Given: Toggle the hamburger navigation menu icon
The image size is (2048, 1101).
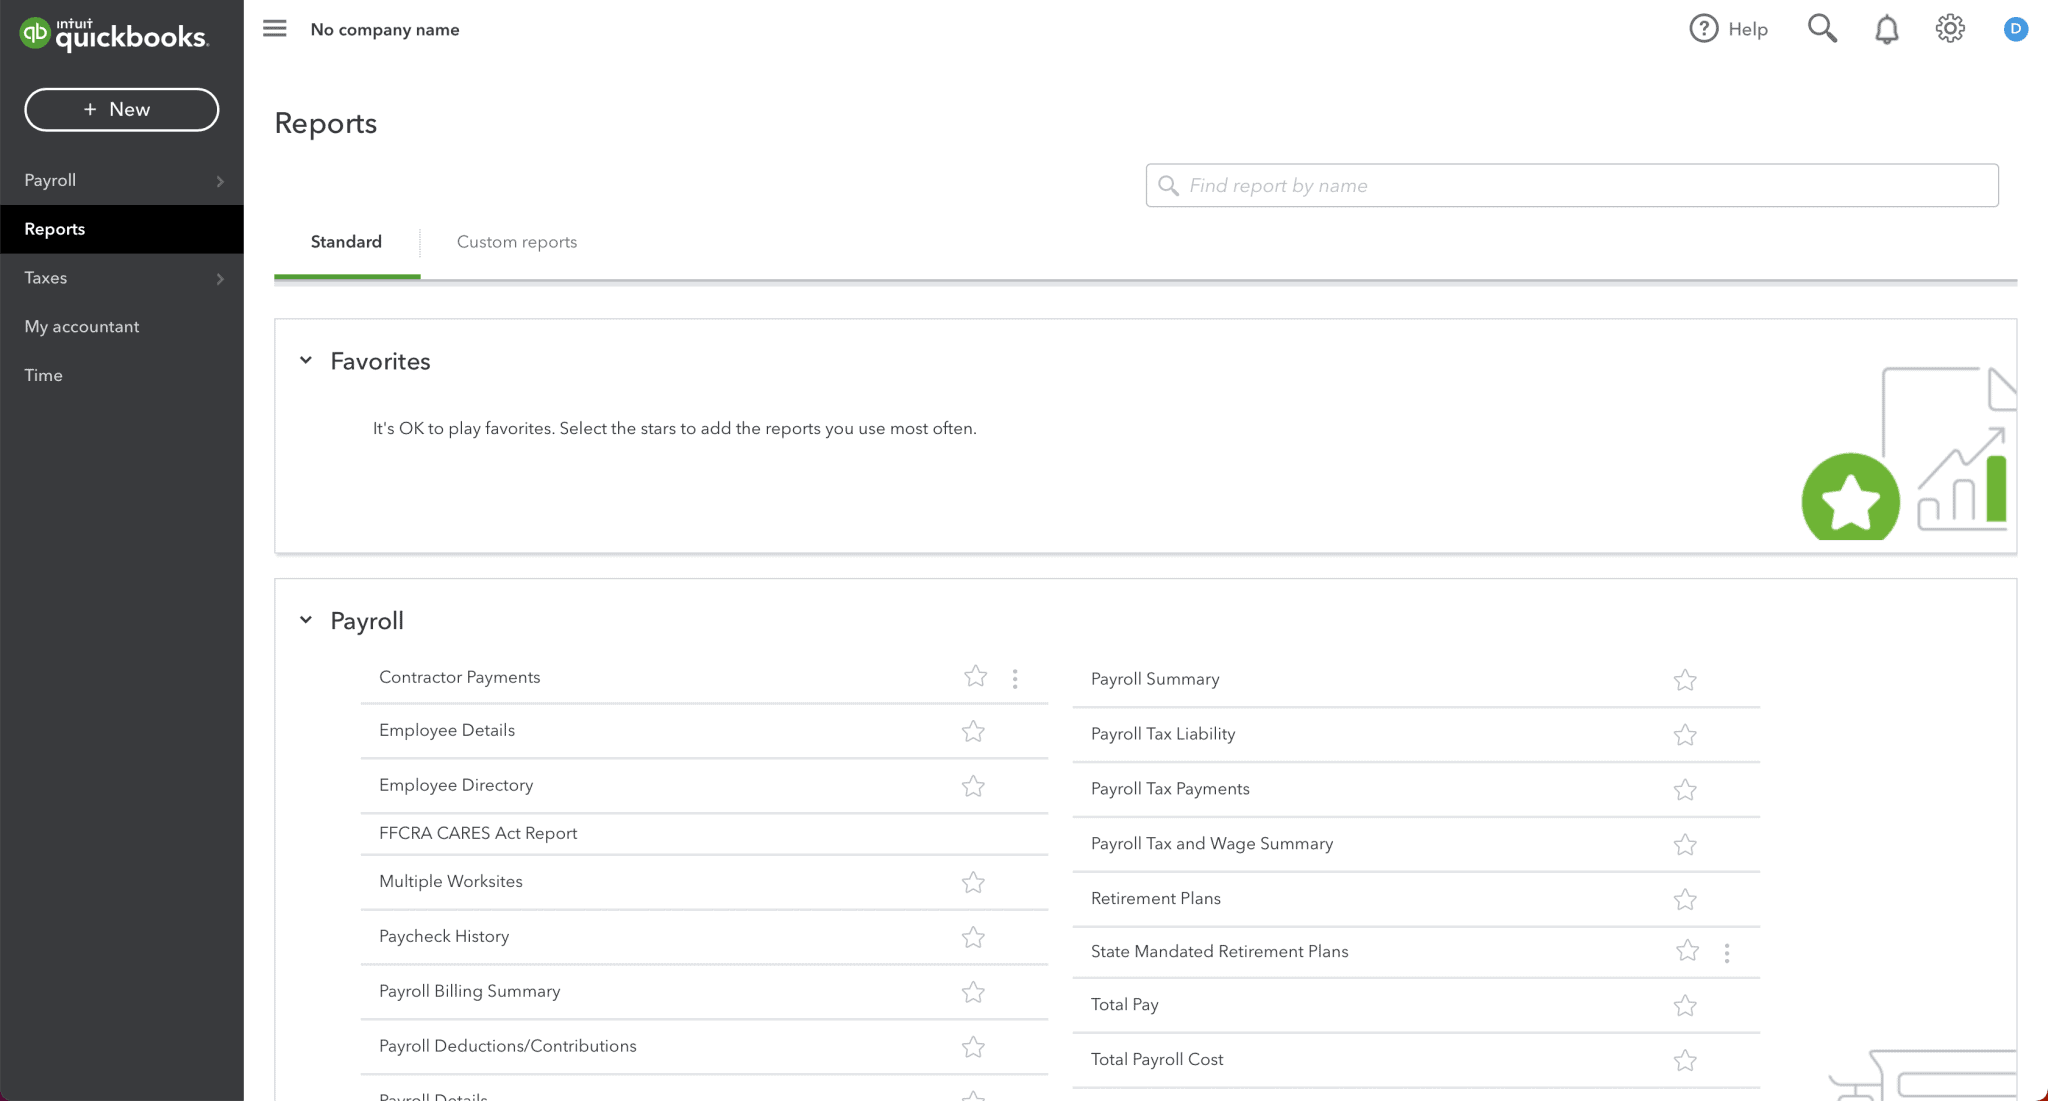Looking at the screenshot, I should pos(275,29).
